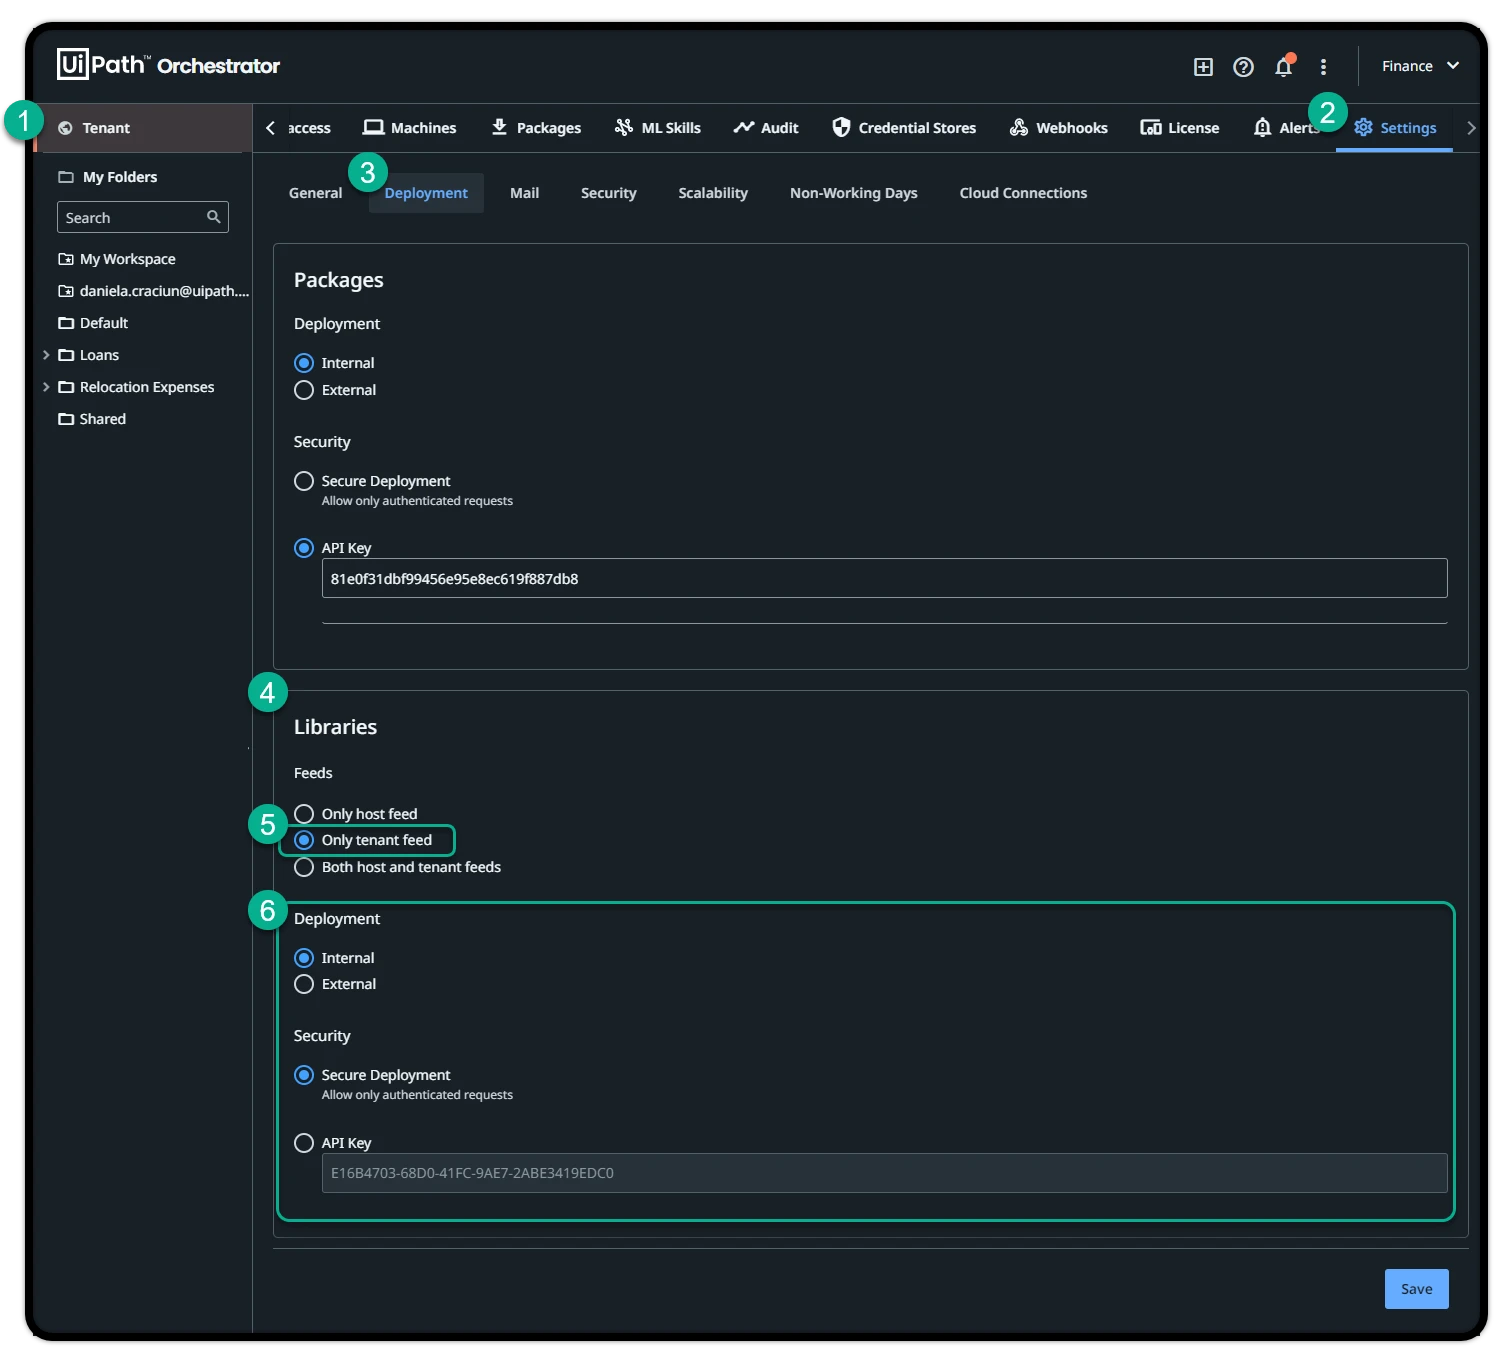
Task: Open the Security settings tab
Action: (608, 193)
